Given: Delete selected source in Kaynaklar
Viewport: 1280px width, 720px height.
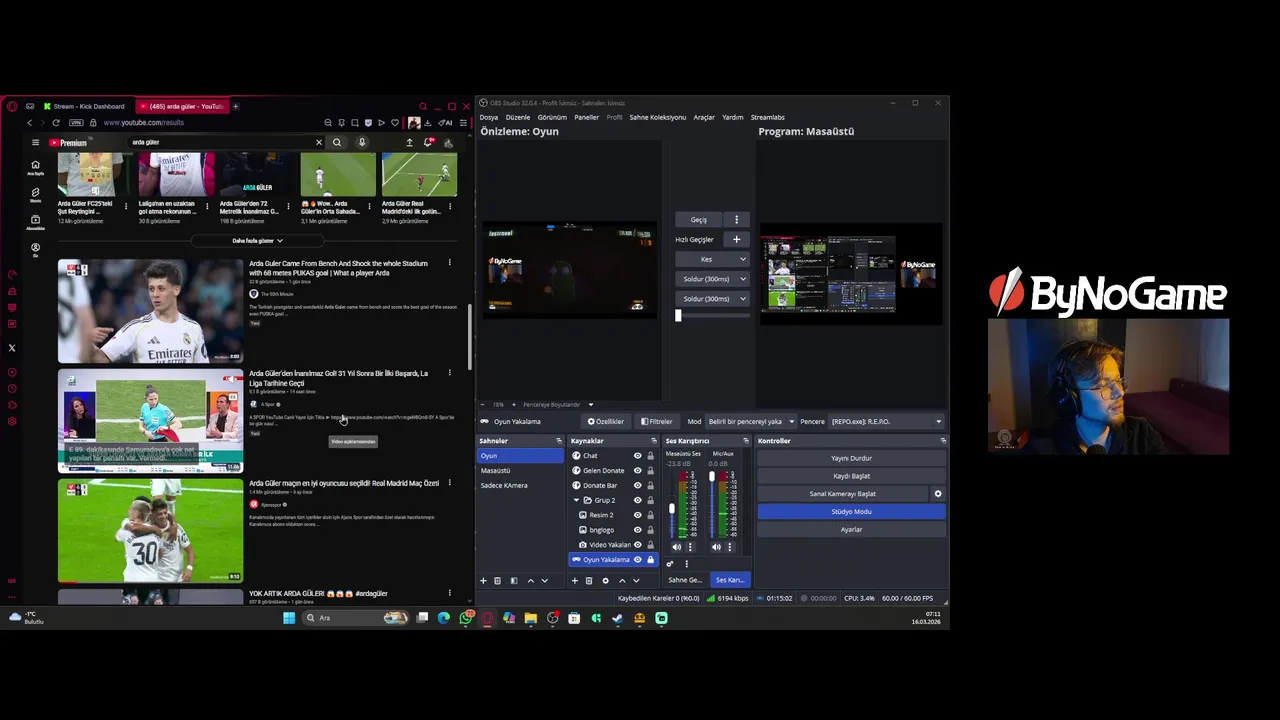Looking at the screenshot, I should 588,581.
